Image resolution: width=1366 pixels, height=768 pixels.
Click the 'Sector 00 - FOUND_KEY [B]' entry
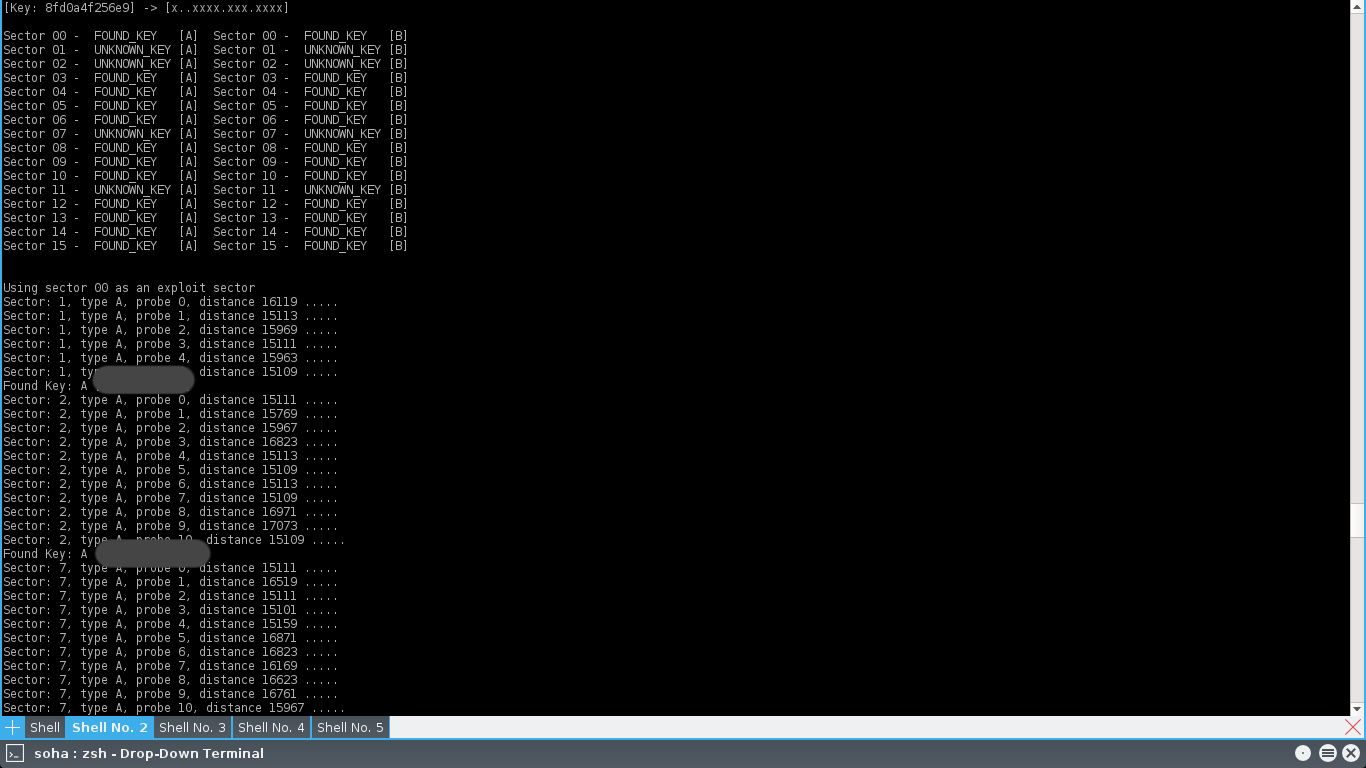[x=310, y=36]
